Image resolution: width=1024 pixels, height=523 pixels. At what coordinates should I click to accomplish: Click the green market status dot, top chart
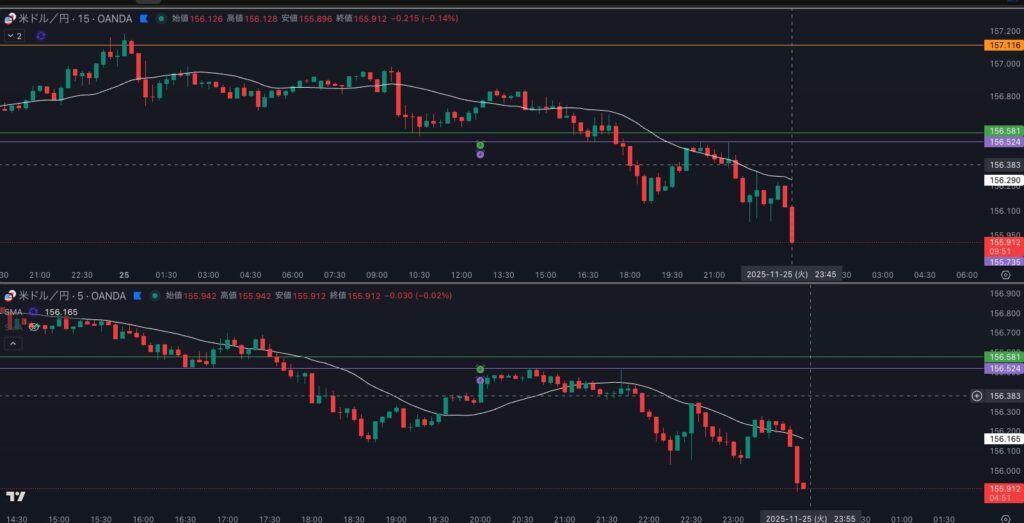(x=161, y=18)
